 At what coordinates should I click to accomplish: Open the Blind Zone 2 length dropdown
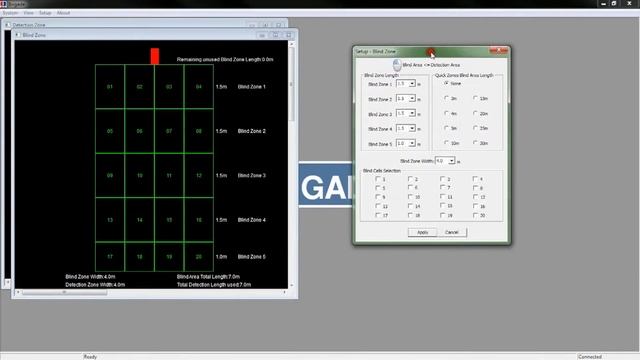[412, 98]
